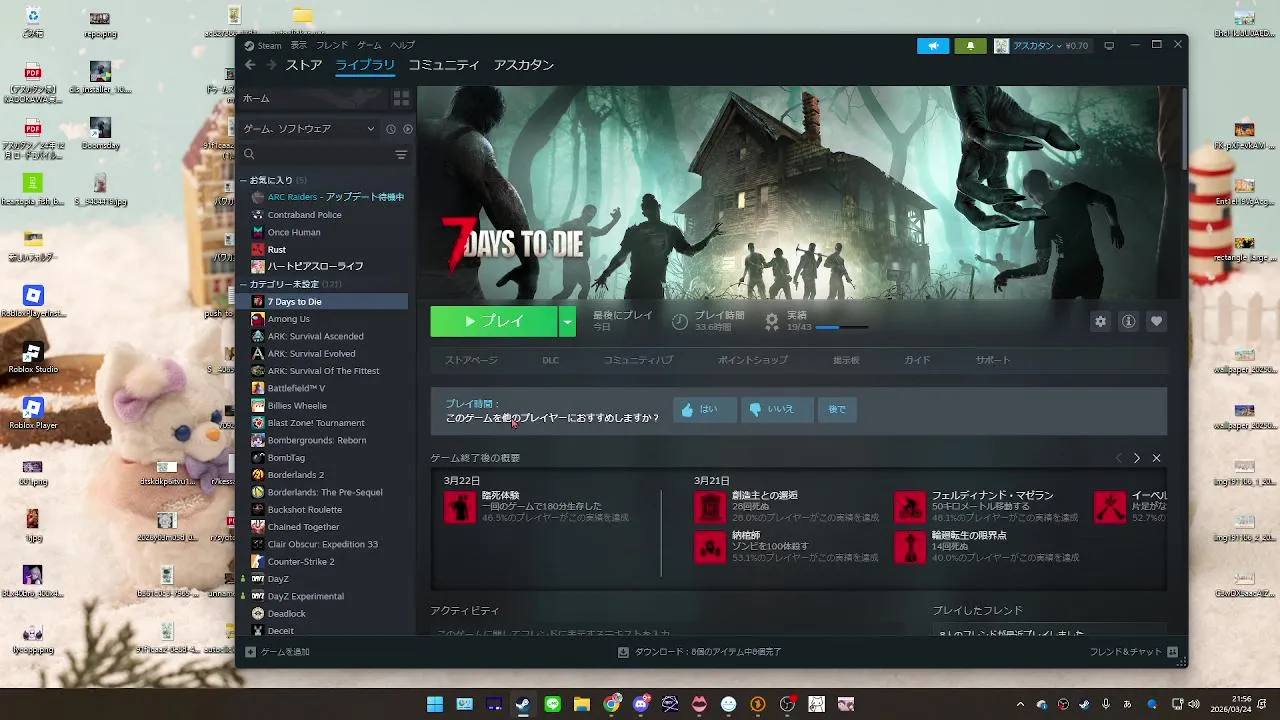Open the ガイド tab
Image resolution: width=1280 pixels, height=720 pixels.
point(917,360)
